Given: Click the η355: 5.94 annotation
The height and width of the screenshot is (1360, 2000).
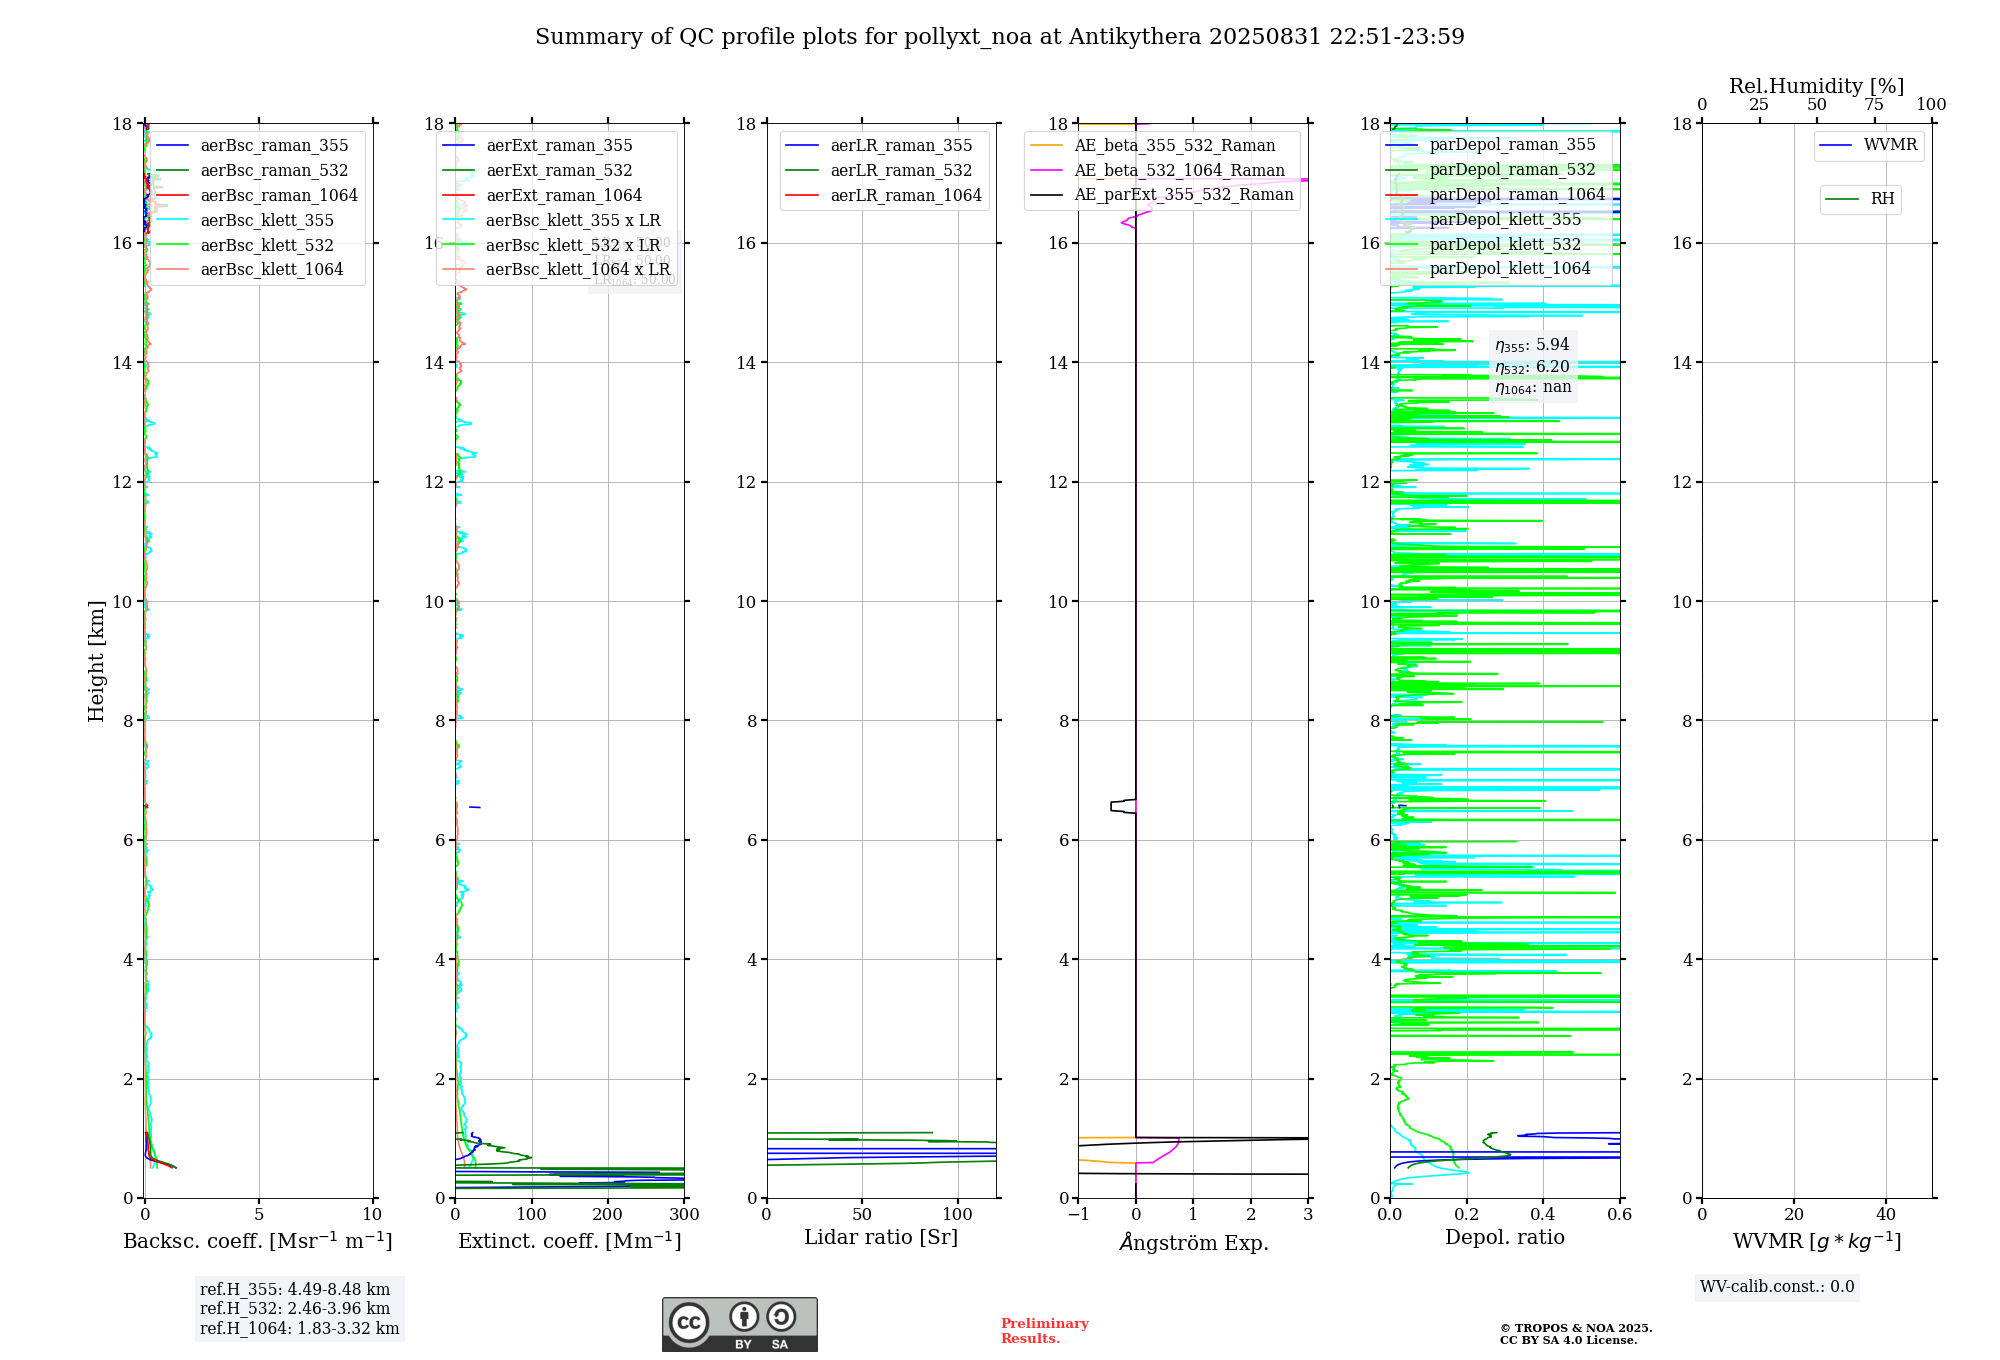Looking at the screenshot, I should 1532,345.
